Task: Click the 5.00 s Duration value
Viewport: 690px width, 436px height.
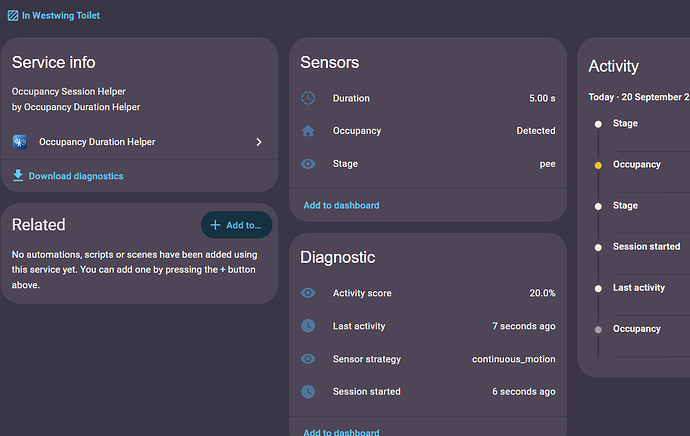Action: click(x=542, y=98)
